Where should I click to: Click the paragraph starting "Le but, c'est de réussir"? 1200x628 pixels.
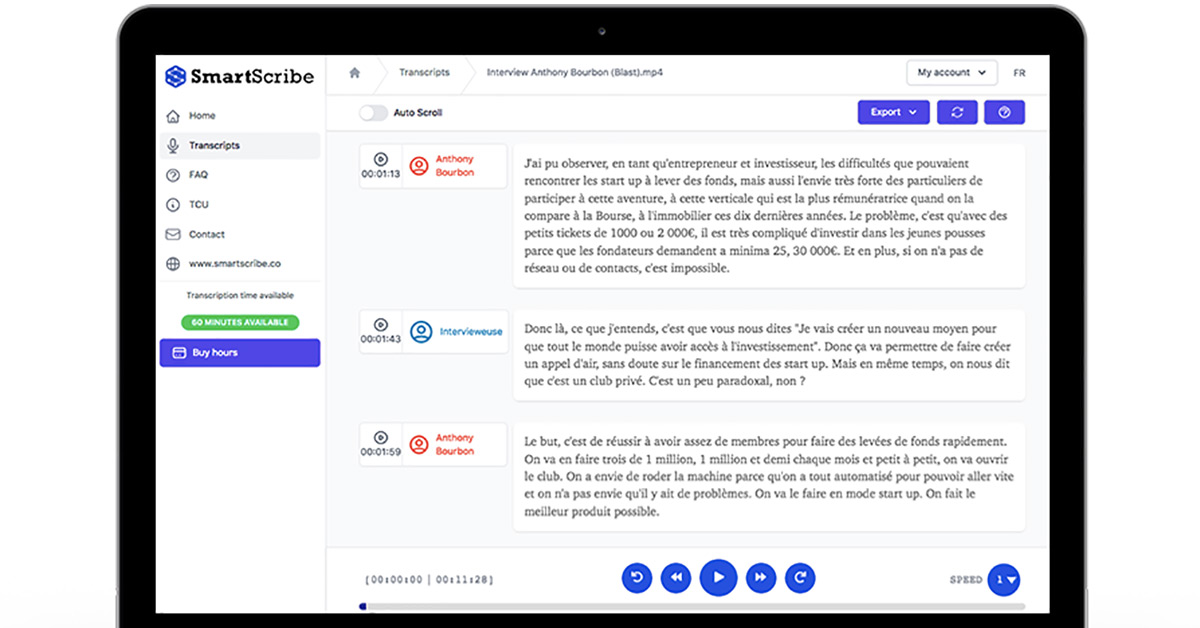point(769,476)
